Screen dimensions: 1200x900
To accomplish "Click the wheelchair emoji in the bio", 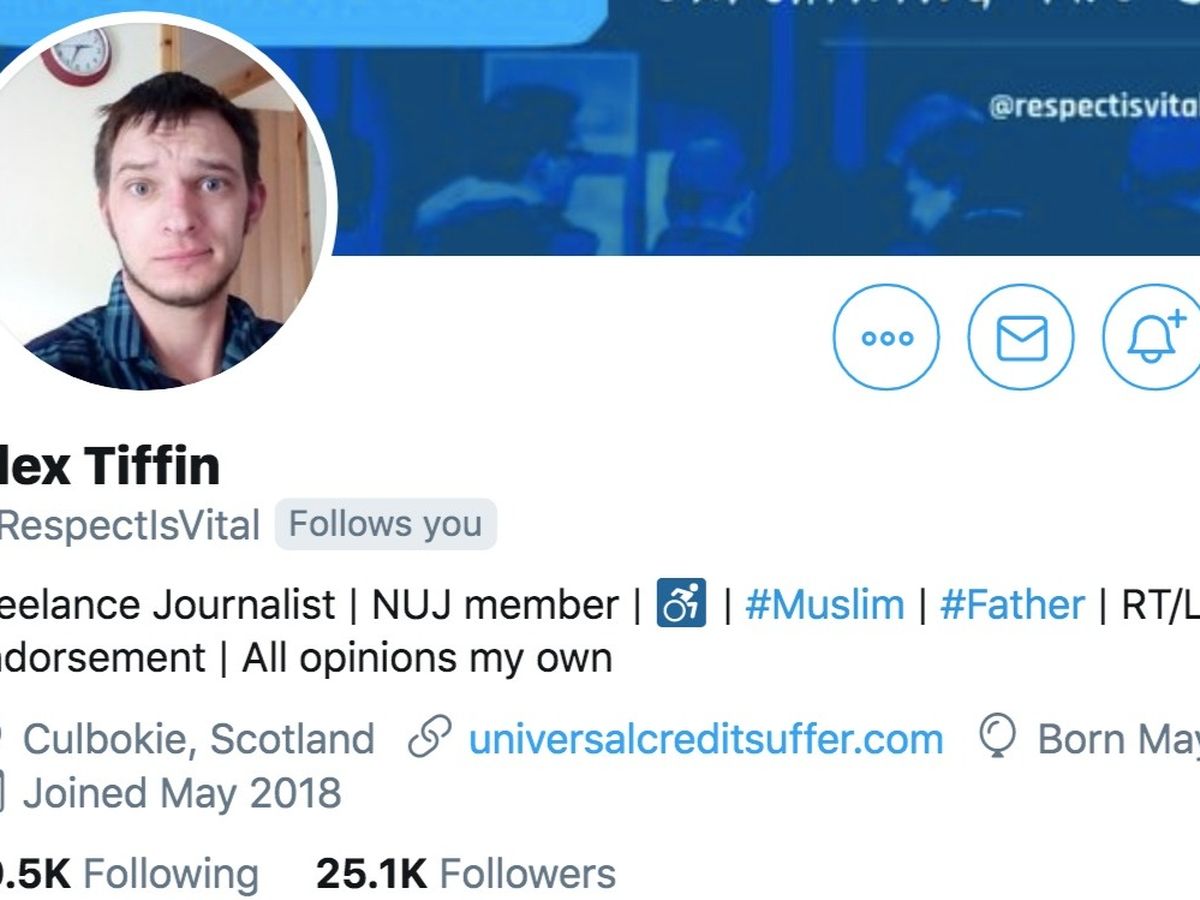I will (681, 604).
